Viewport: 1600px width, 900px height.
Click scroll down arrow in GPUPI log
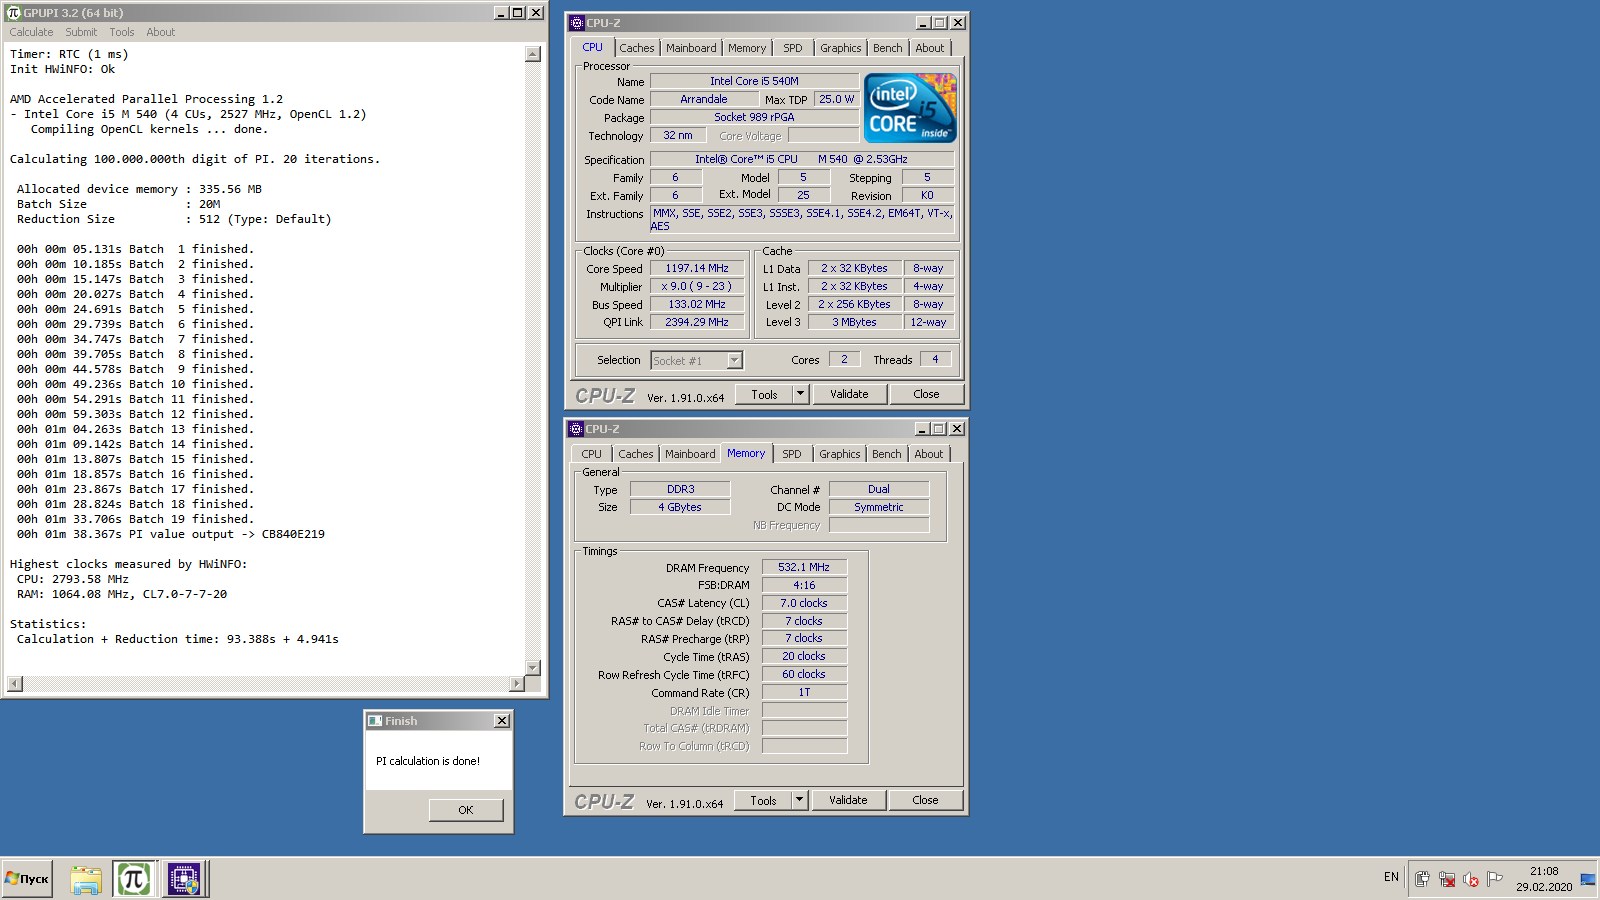(533, 668)
